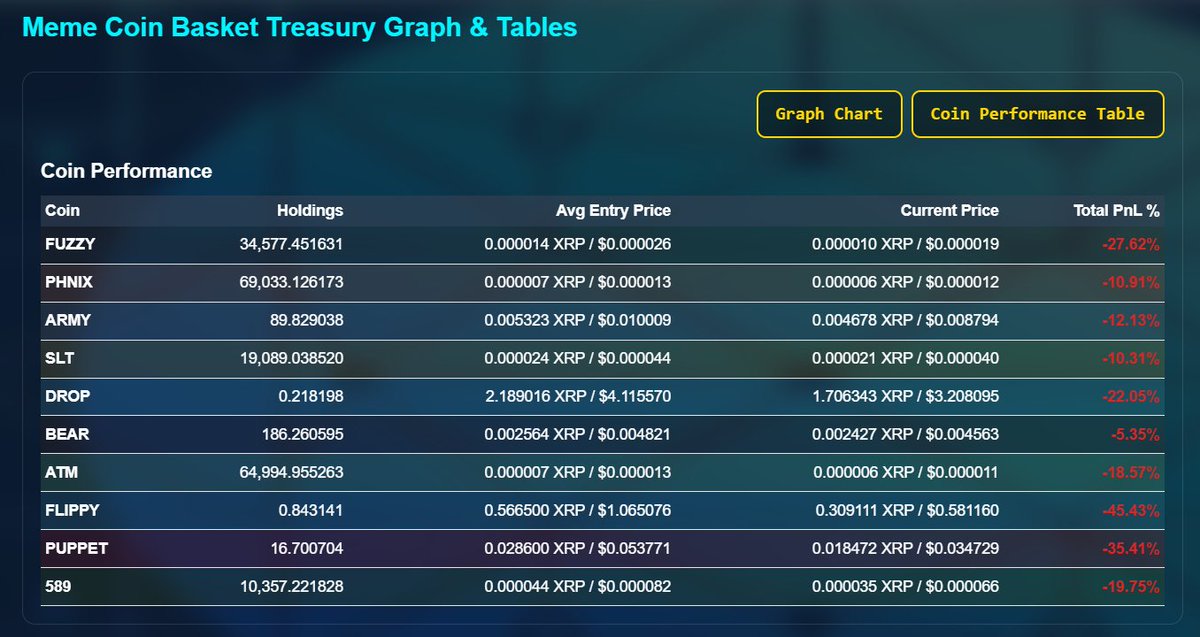
Task: Select PHNIX PnL value -10.91%
Action: (x=1131, y=282)
